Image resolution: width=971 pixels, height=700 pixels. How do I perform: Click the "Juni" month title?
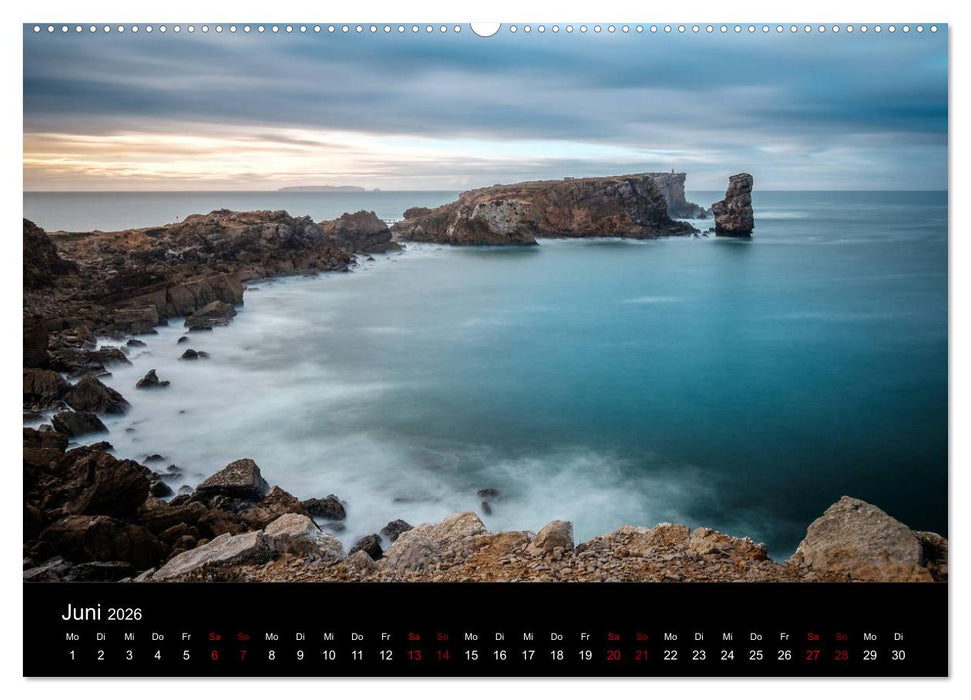click(x=82, y=611)
